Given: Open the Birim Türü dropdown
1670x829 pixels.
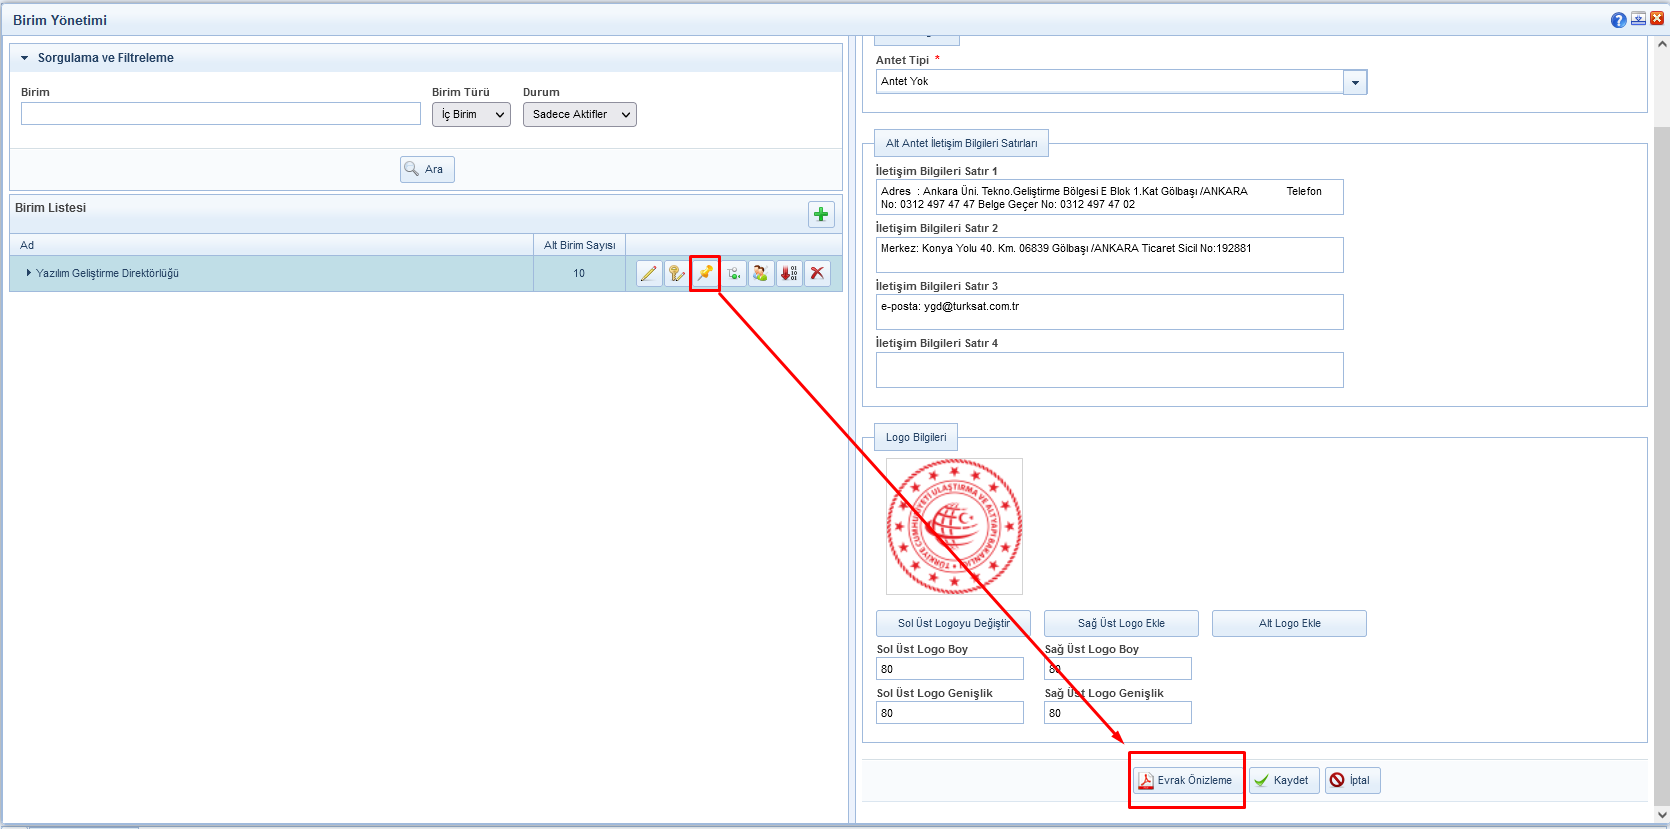Looking at the screenshot, I should [471, 115].
